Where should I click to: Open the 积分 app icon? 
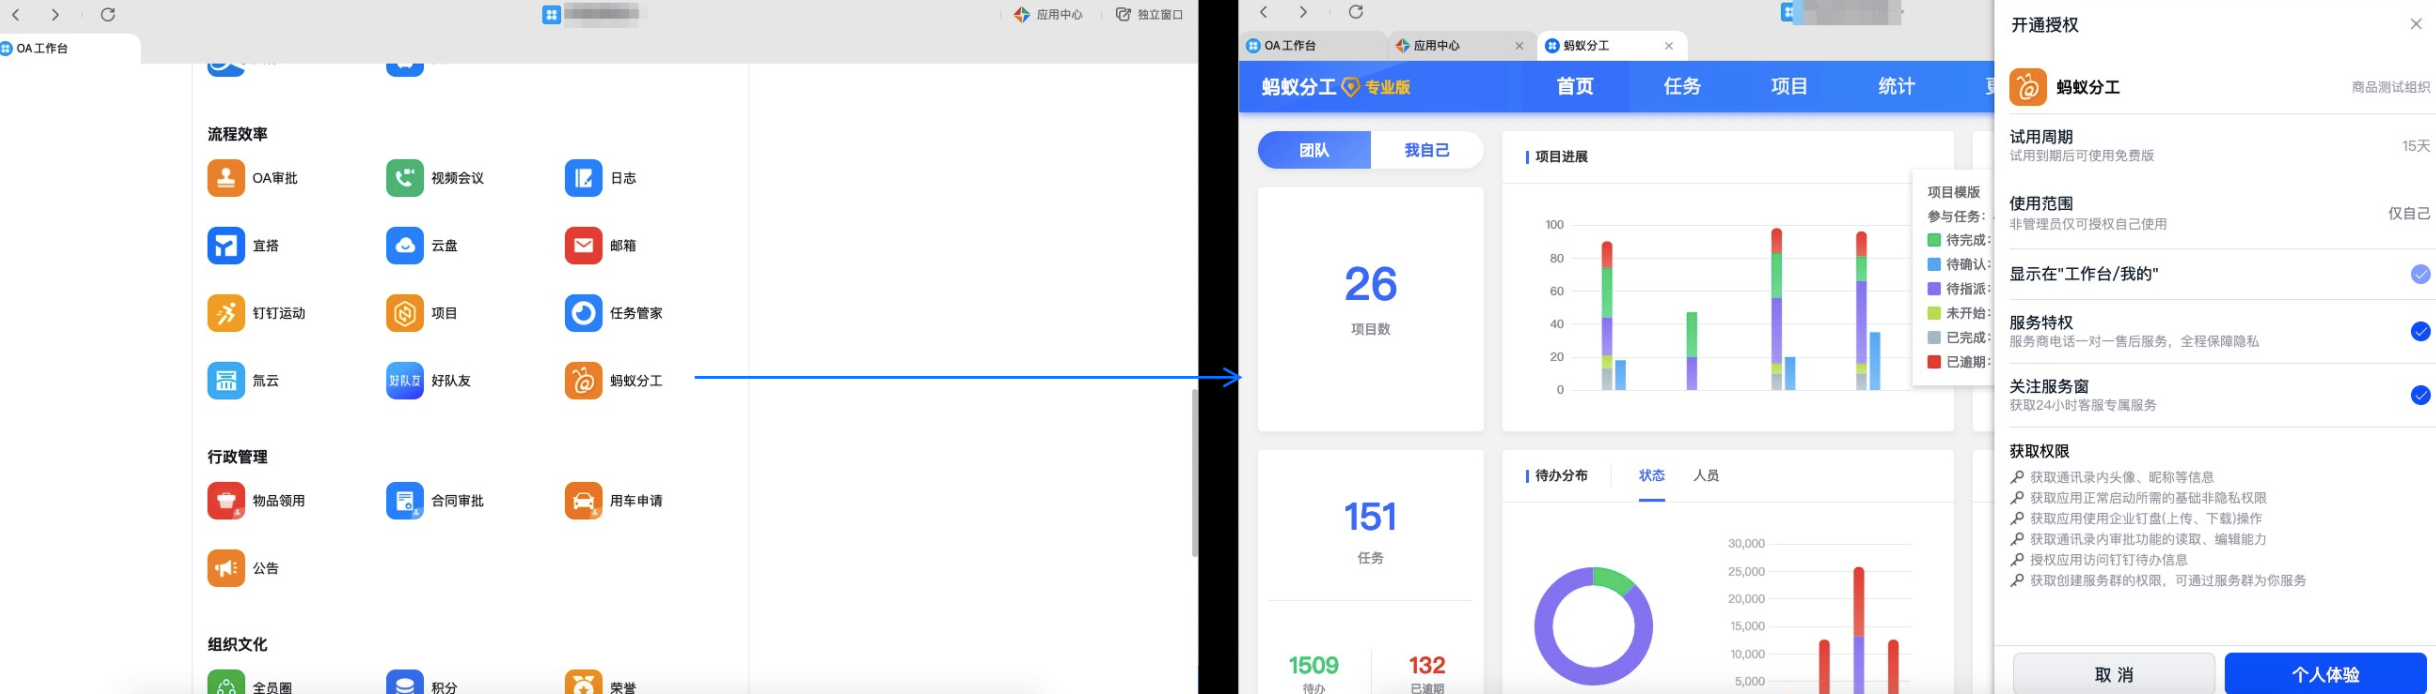tap(405, 682)
